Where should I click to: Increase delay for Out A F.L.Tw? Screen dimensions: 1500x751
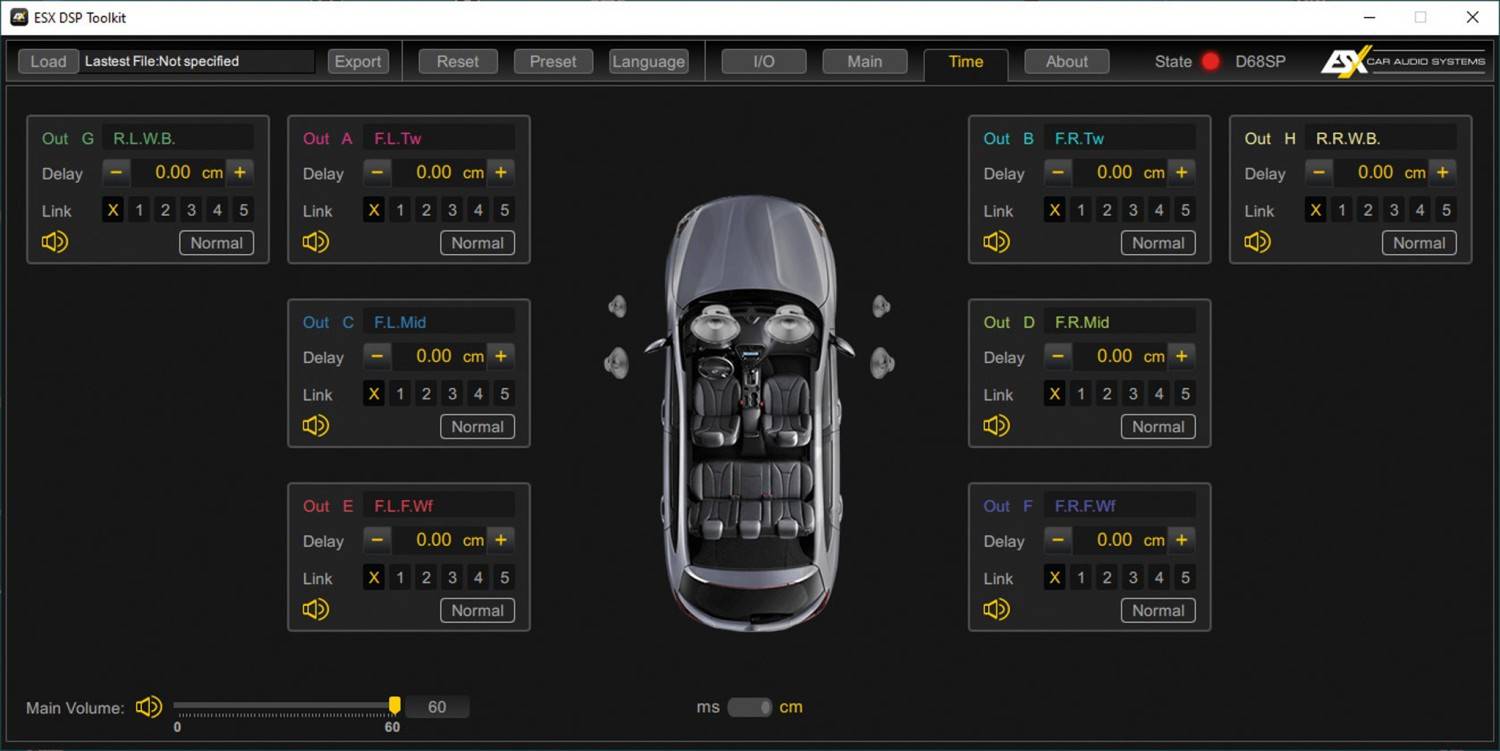click(500, 172)
